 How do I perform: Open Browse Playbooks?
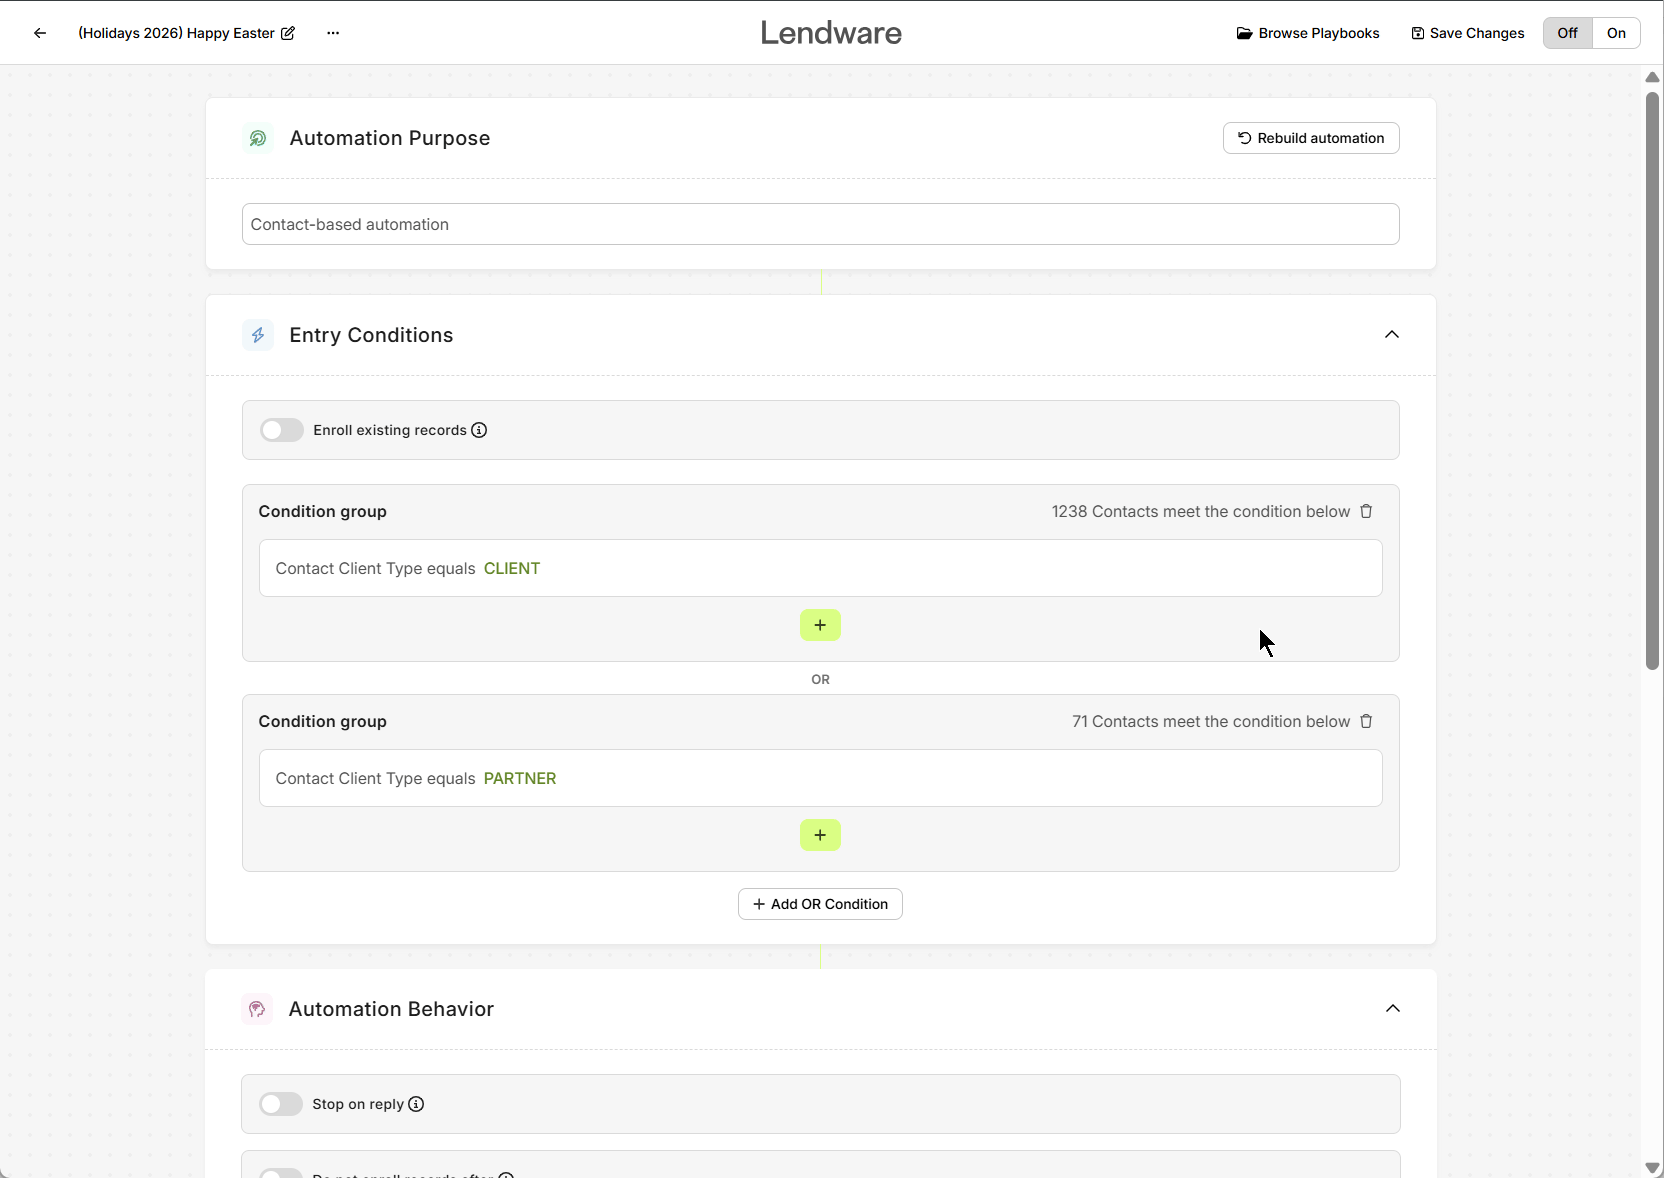click(1308, 33)
